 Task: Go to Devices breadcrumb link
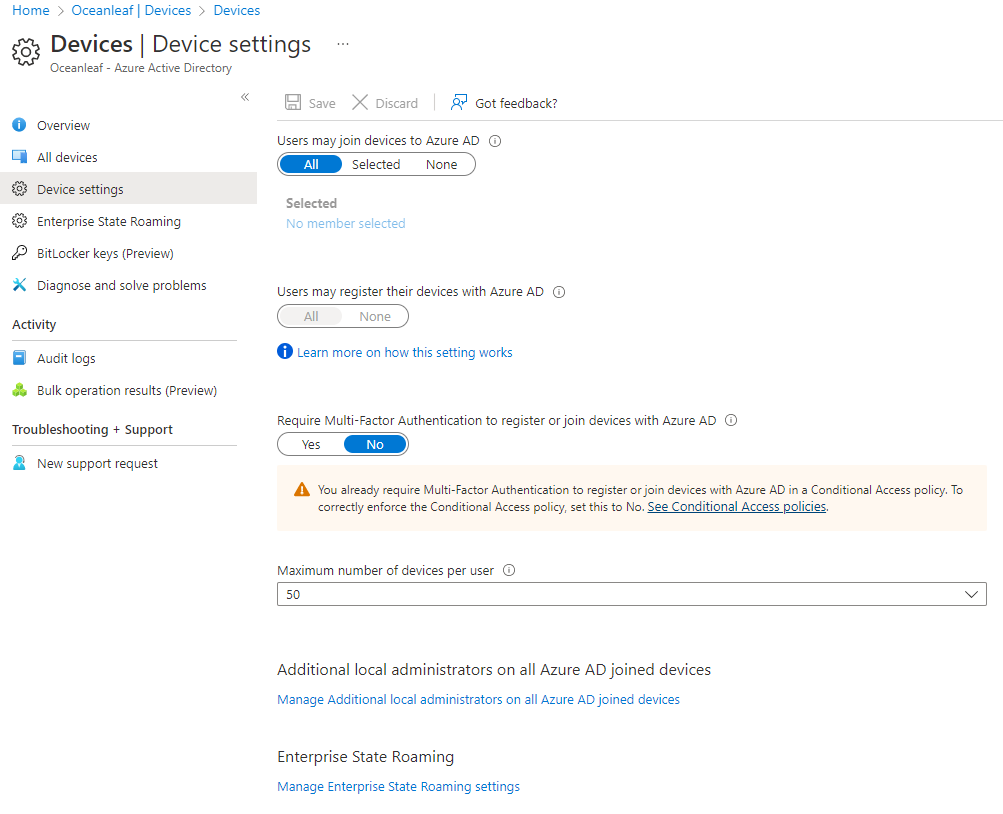point(237,10)
